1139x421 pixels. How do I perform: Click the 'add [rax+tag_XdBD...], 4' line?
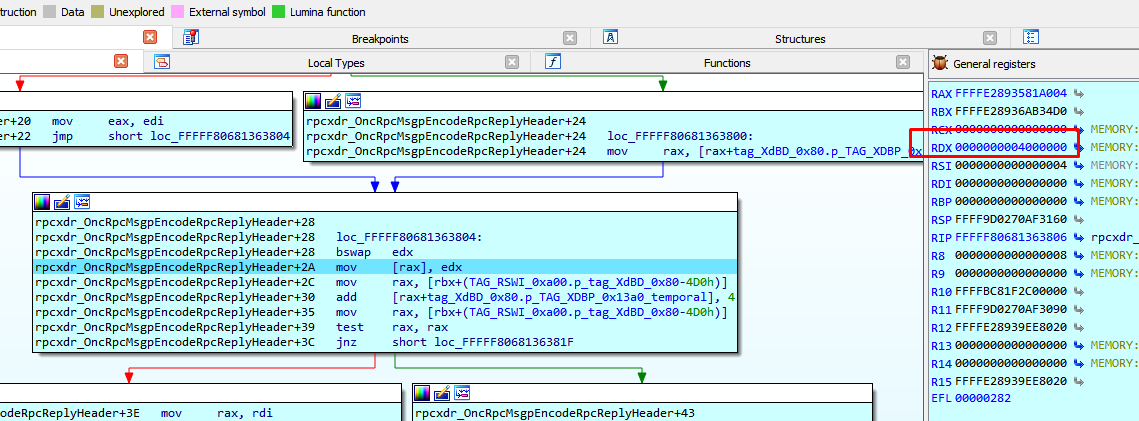[x=385, y=296]
